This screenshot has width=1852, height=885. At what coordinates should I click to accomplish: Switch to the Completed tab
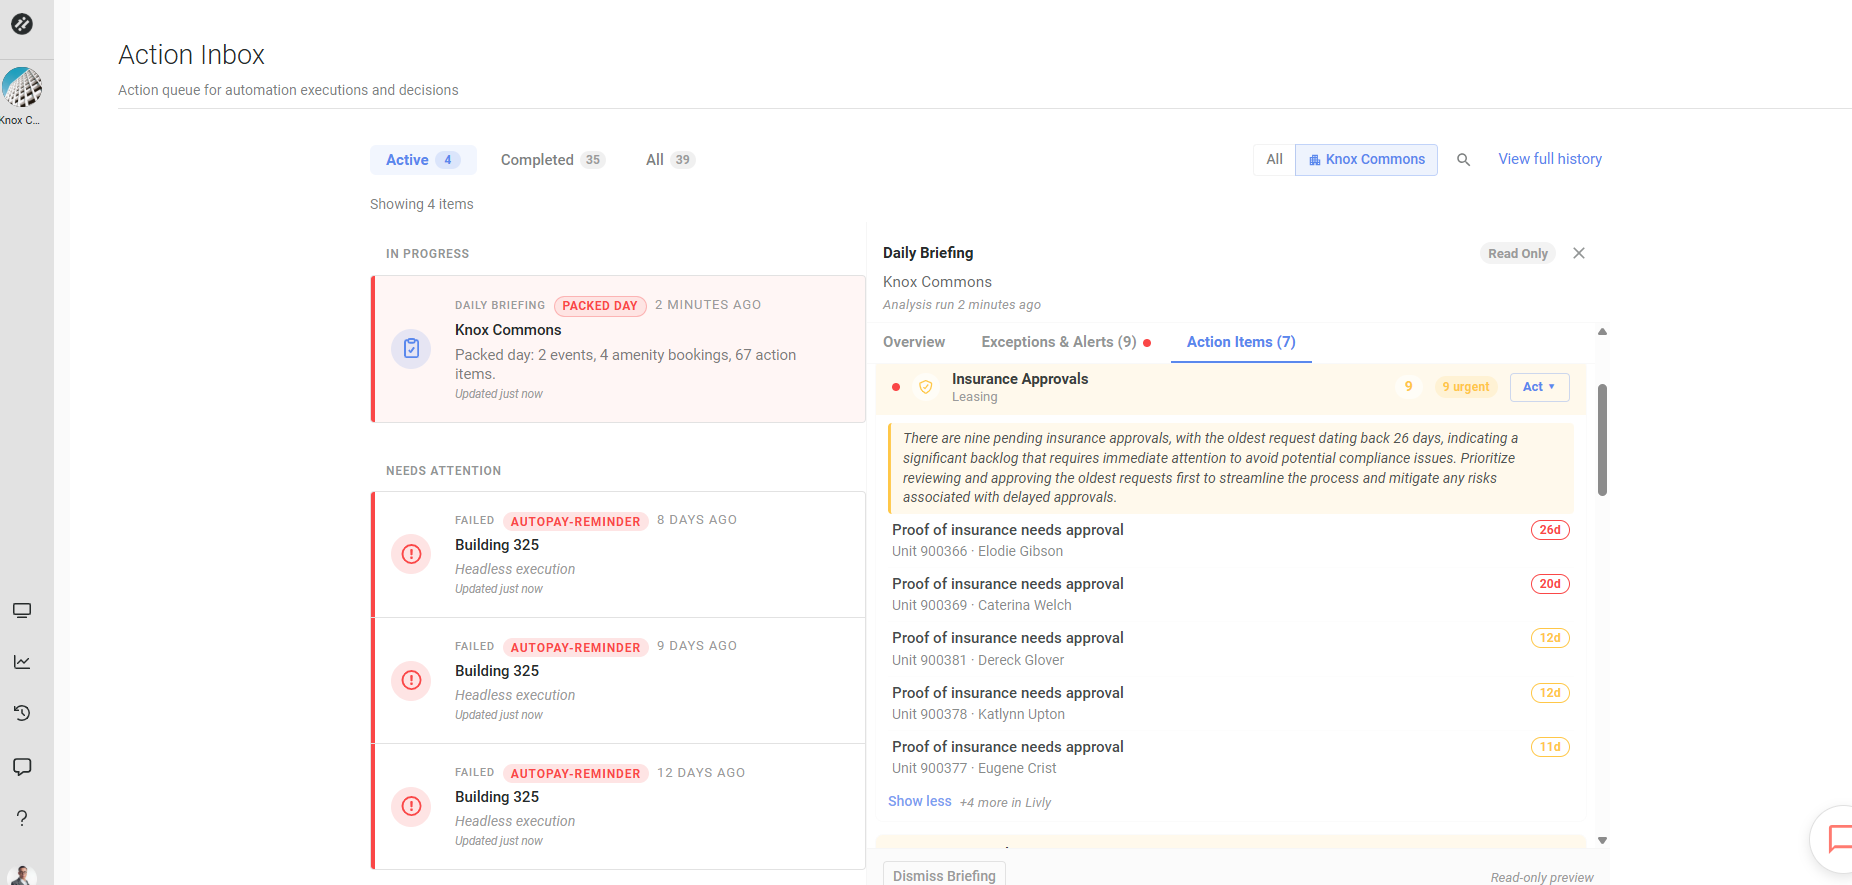(553, 160)
